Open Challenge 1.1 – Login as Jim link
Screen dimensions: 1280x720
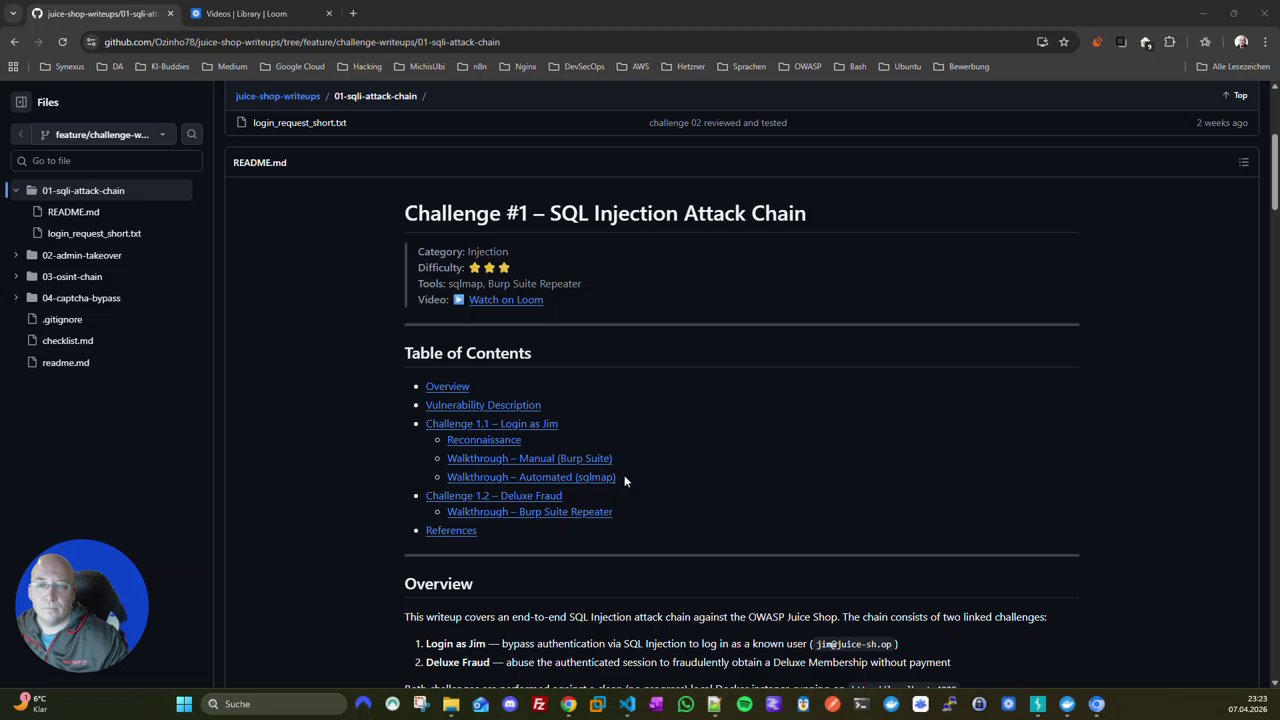492,424
